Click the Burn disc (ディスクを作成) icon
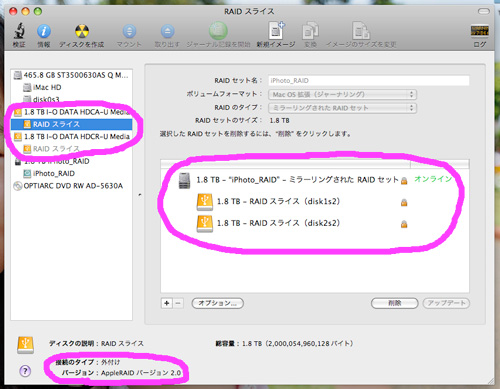Screen dimensions: 500x389 pyautogui.click(x=82, y=31)
